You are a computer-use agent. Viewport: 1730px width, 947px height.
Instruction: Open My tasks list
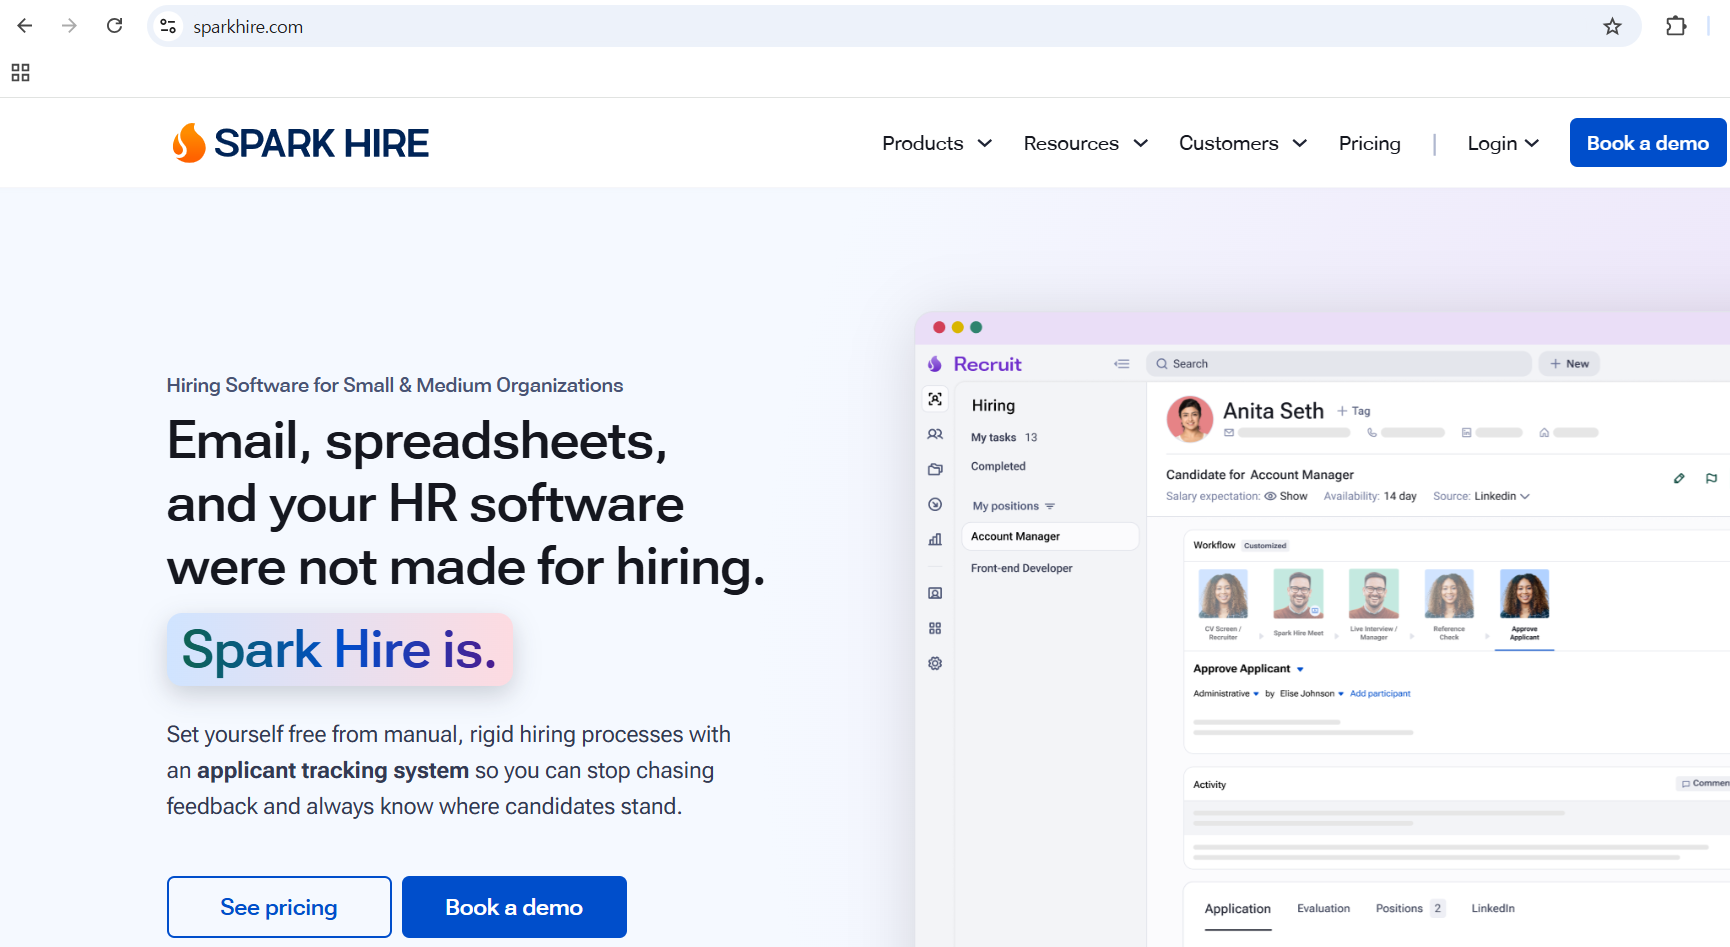point(1004,438)
